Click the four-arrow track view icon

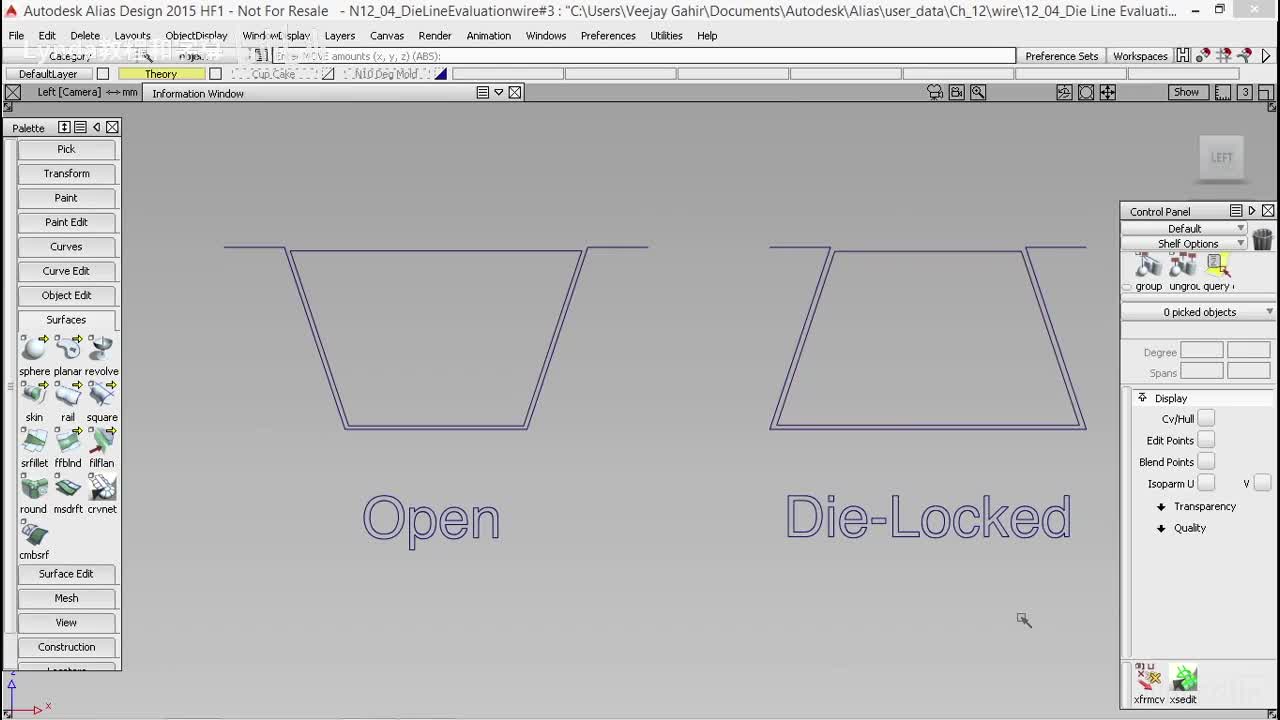click(x=1108, y=92)
